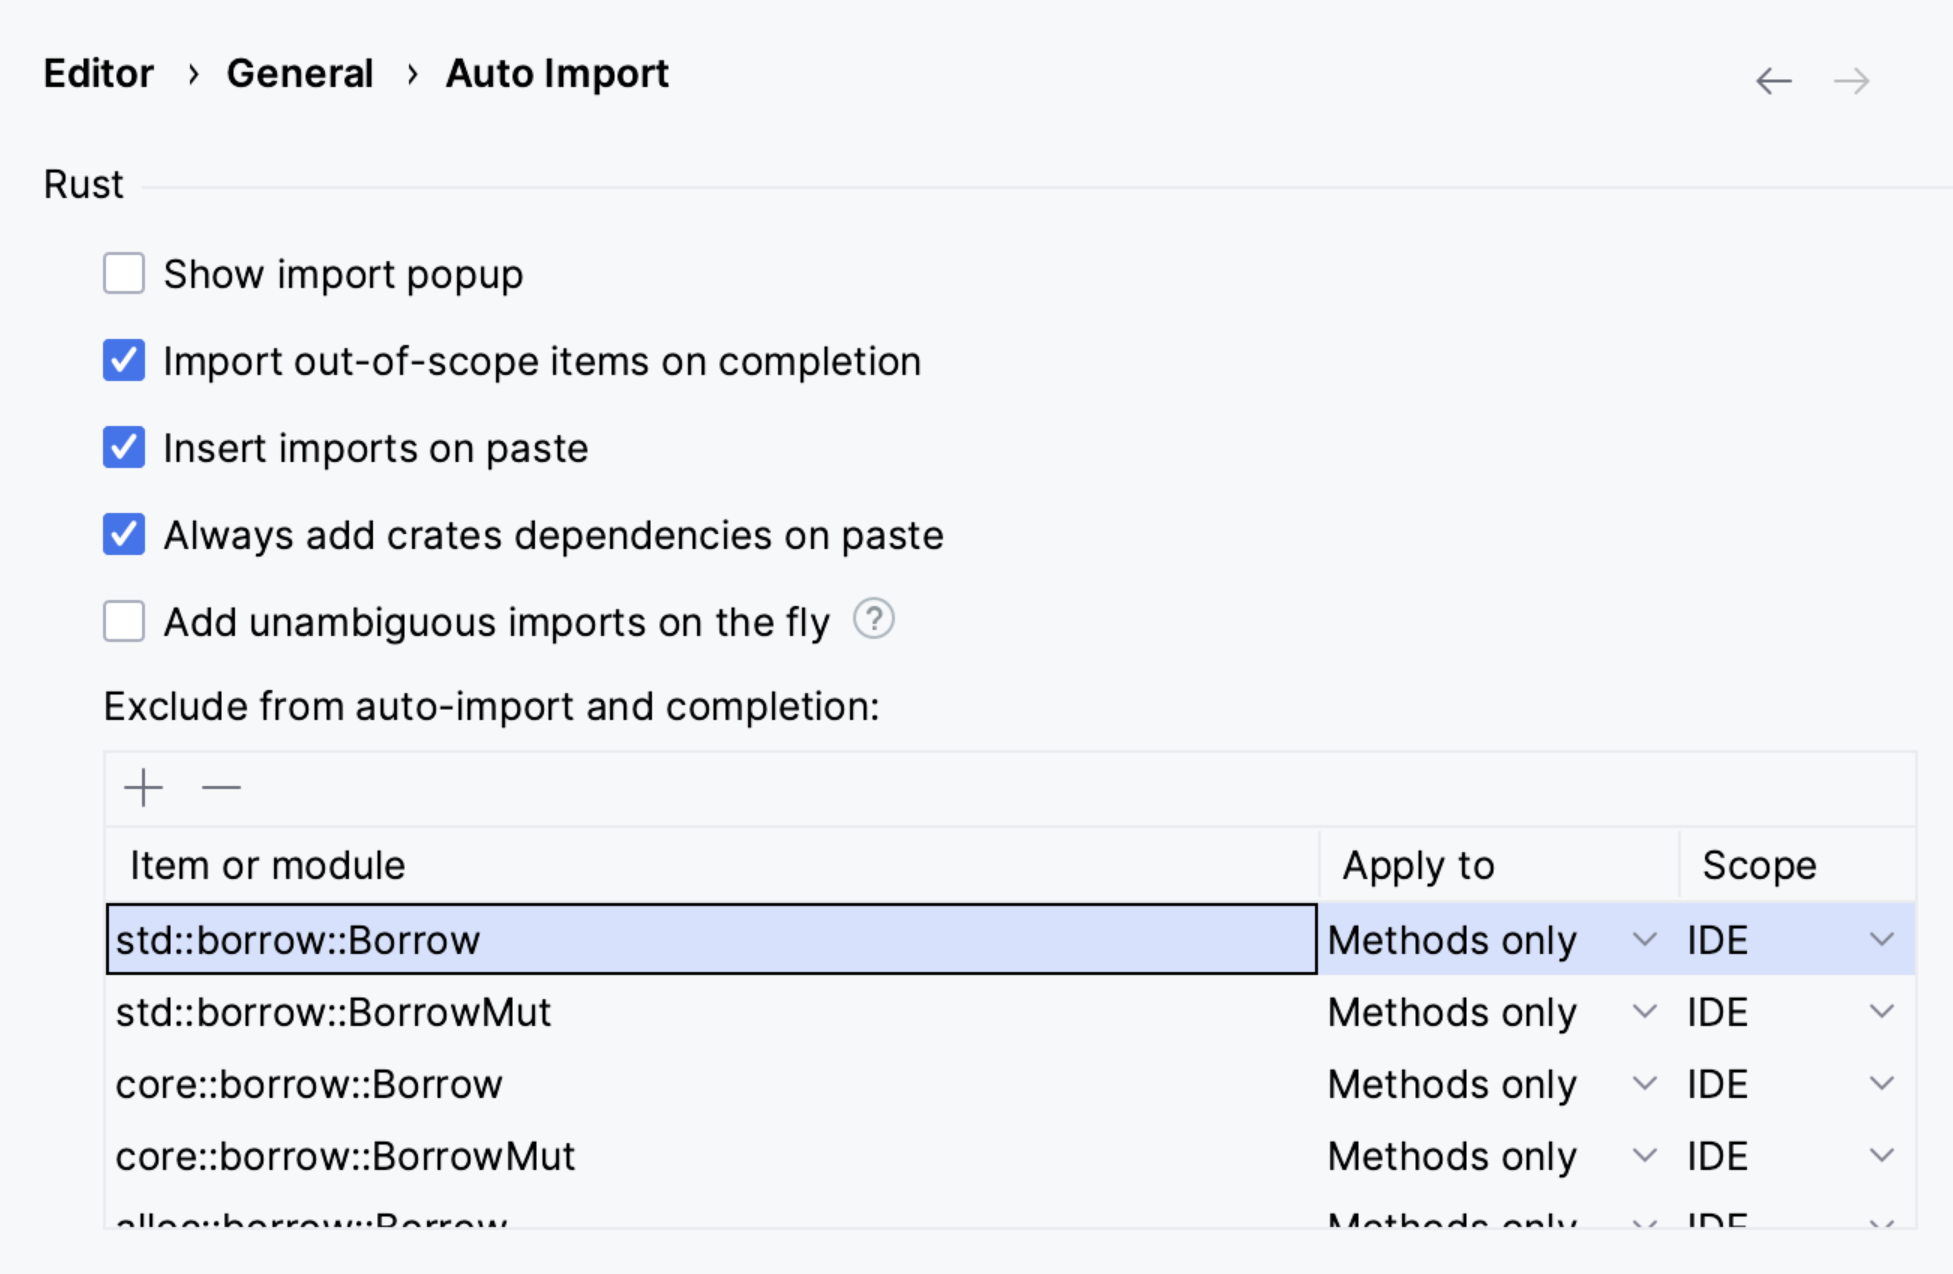The image size is (1953, 1274).
Task: Disable Import out-of-scope items on completion
Action: pos(124,360)
